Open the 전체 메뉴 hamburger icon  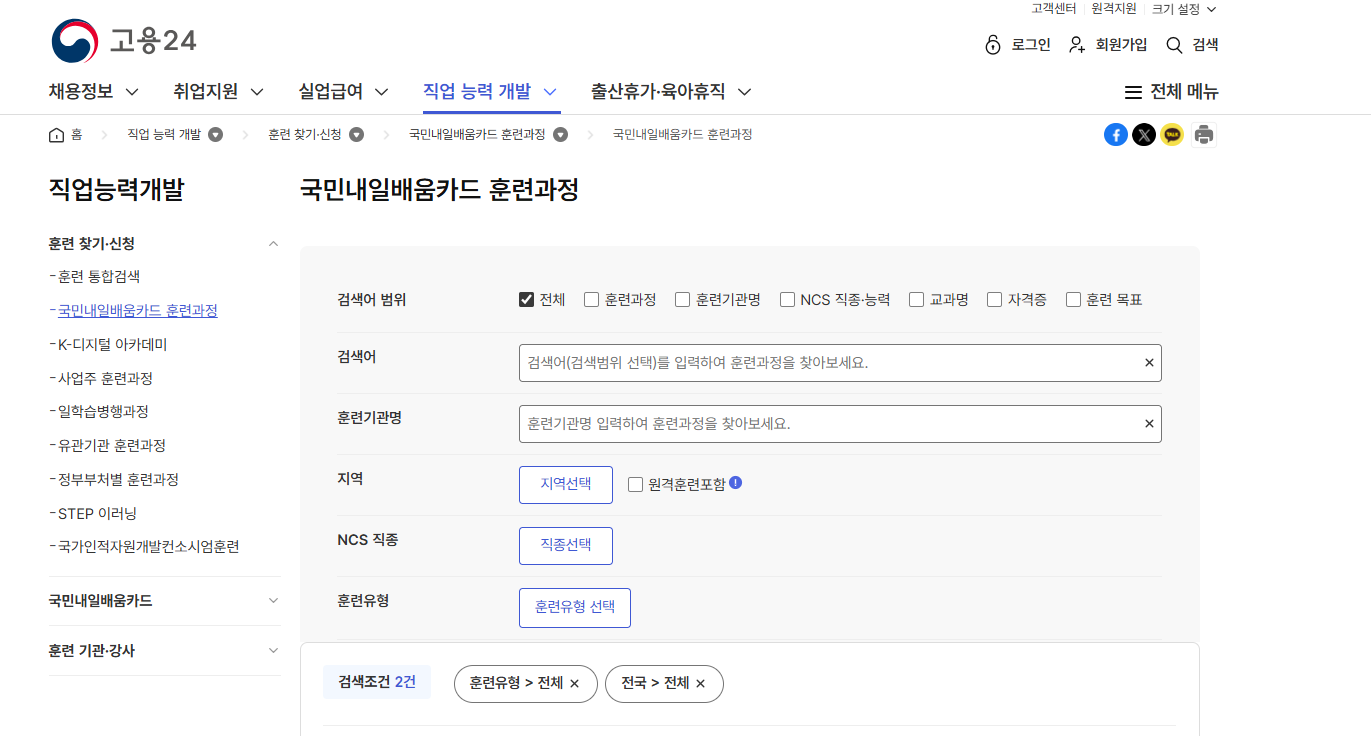coord(1133,92)
